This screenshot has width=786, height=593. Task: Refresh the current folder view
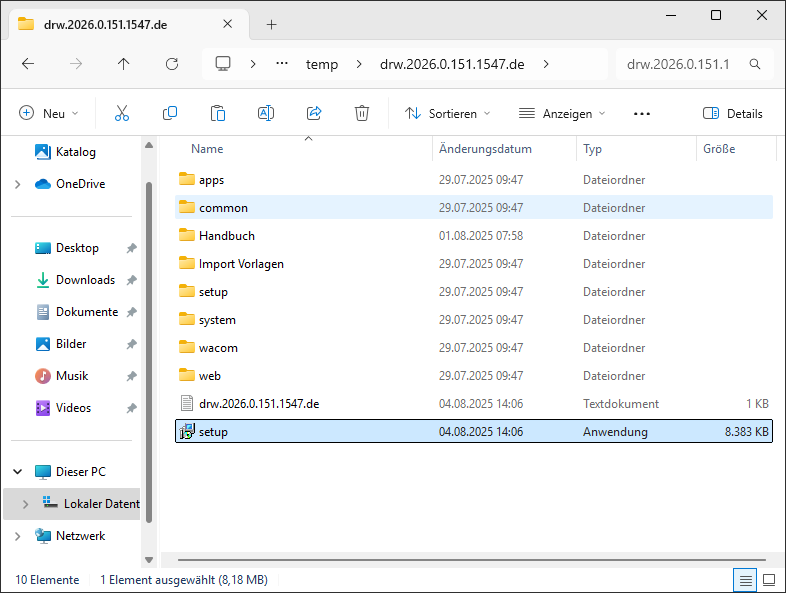[172, 64]
